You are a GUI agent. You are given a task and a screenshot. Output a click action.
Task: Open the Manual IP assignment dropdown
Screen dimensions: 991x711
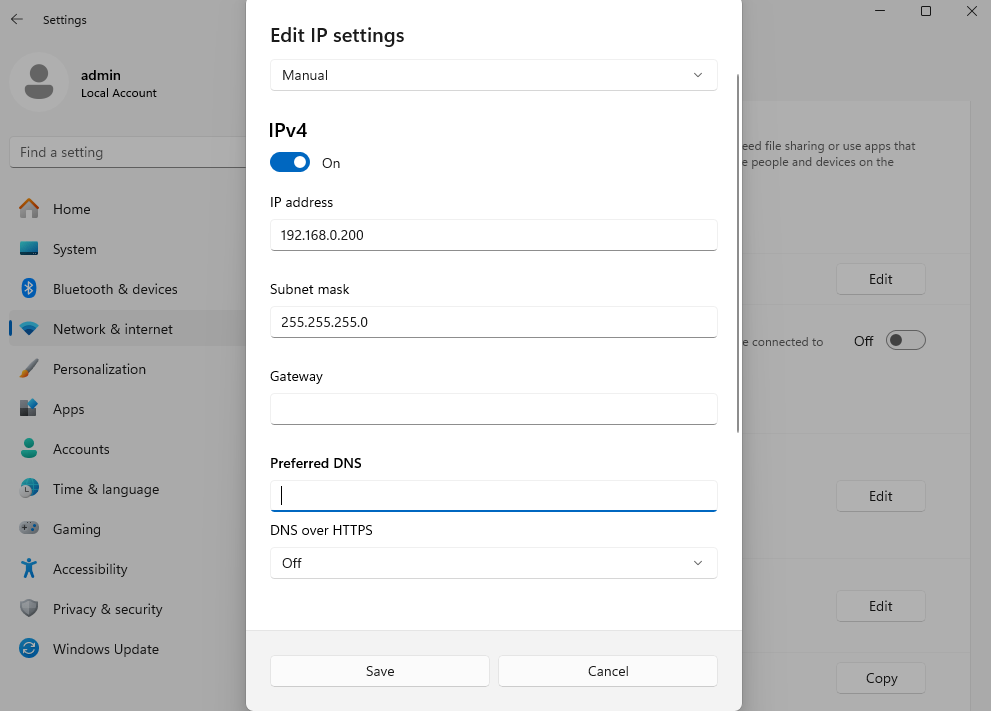tap(494, 75)
